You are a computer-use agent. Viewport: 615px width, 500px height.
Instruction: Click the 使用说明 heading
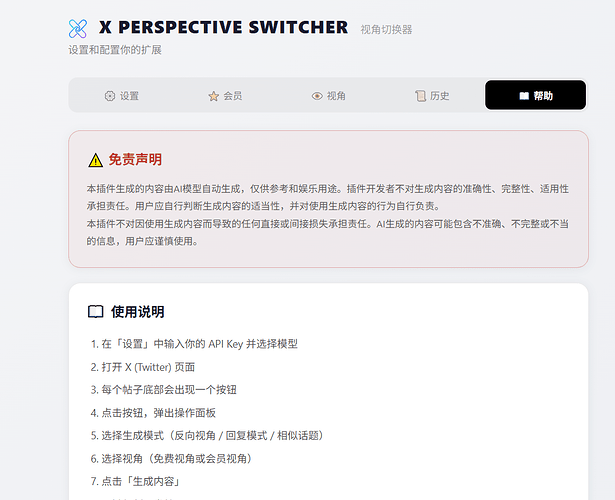[x=137, y=312]
